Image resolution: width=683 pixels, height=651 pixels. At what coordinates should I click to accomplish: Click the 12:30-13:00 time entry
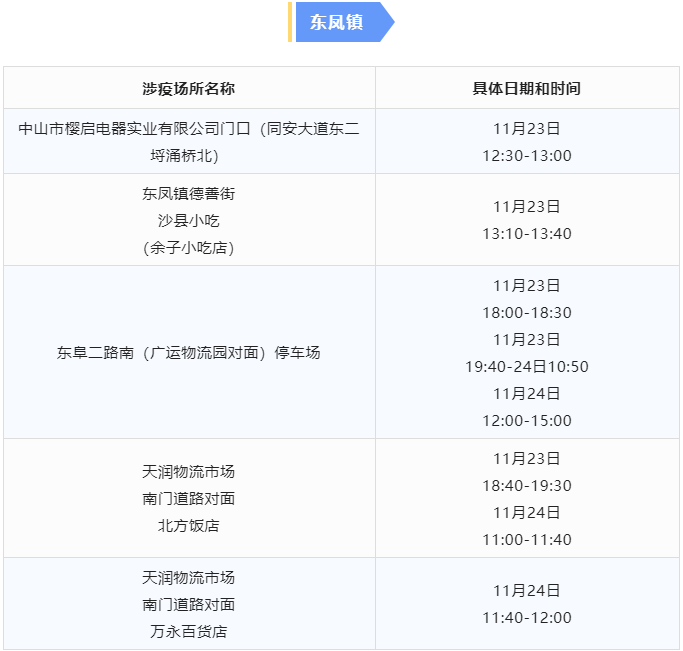tap(527, 155)
